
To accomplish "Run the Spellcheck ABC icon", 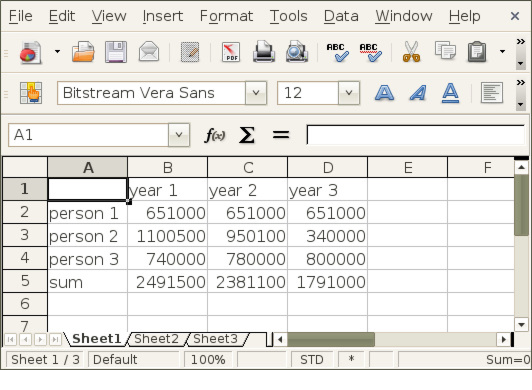I will 337,52.
